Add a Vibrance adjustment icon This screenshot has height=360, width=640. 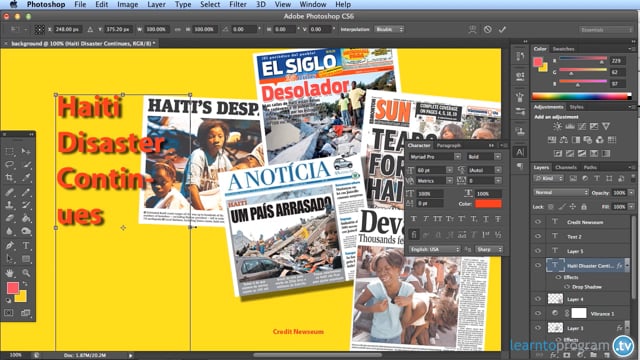[606, 127]
